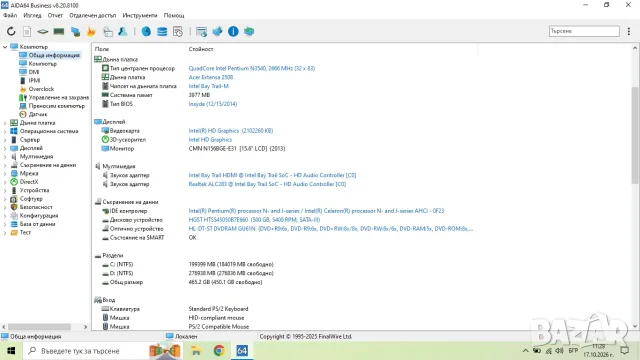Open the three-dot menu beside search box
The height and width of the screenshot is (360, 640).
pyautogui.click(x=629, y=31)
